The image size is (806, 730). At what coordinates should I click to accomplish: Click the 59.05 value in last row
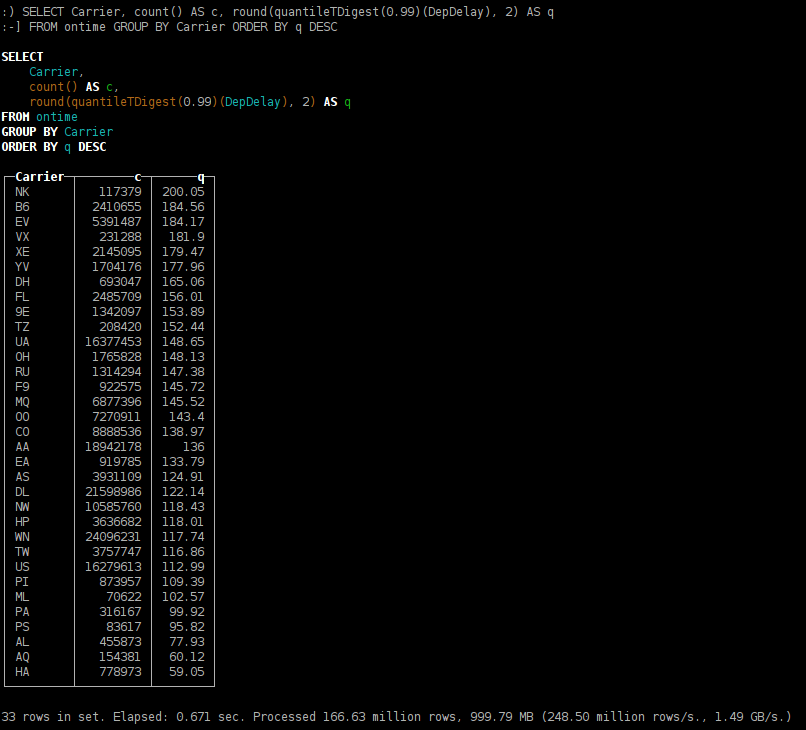pos(186,672)
